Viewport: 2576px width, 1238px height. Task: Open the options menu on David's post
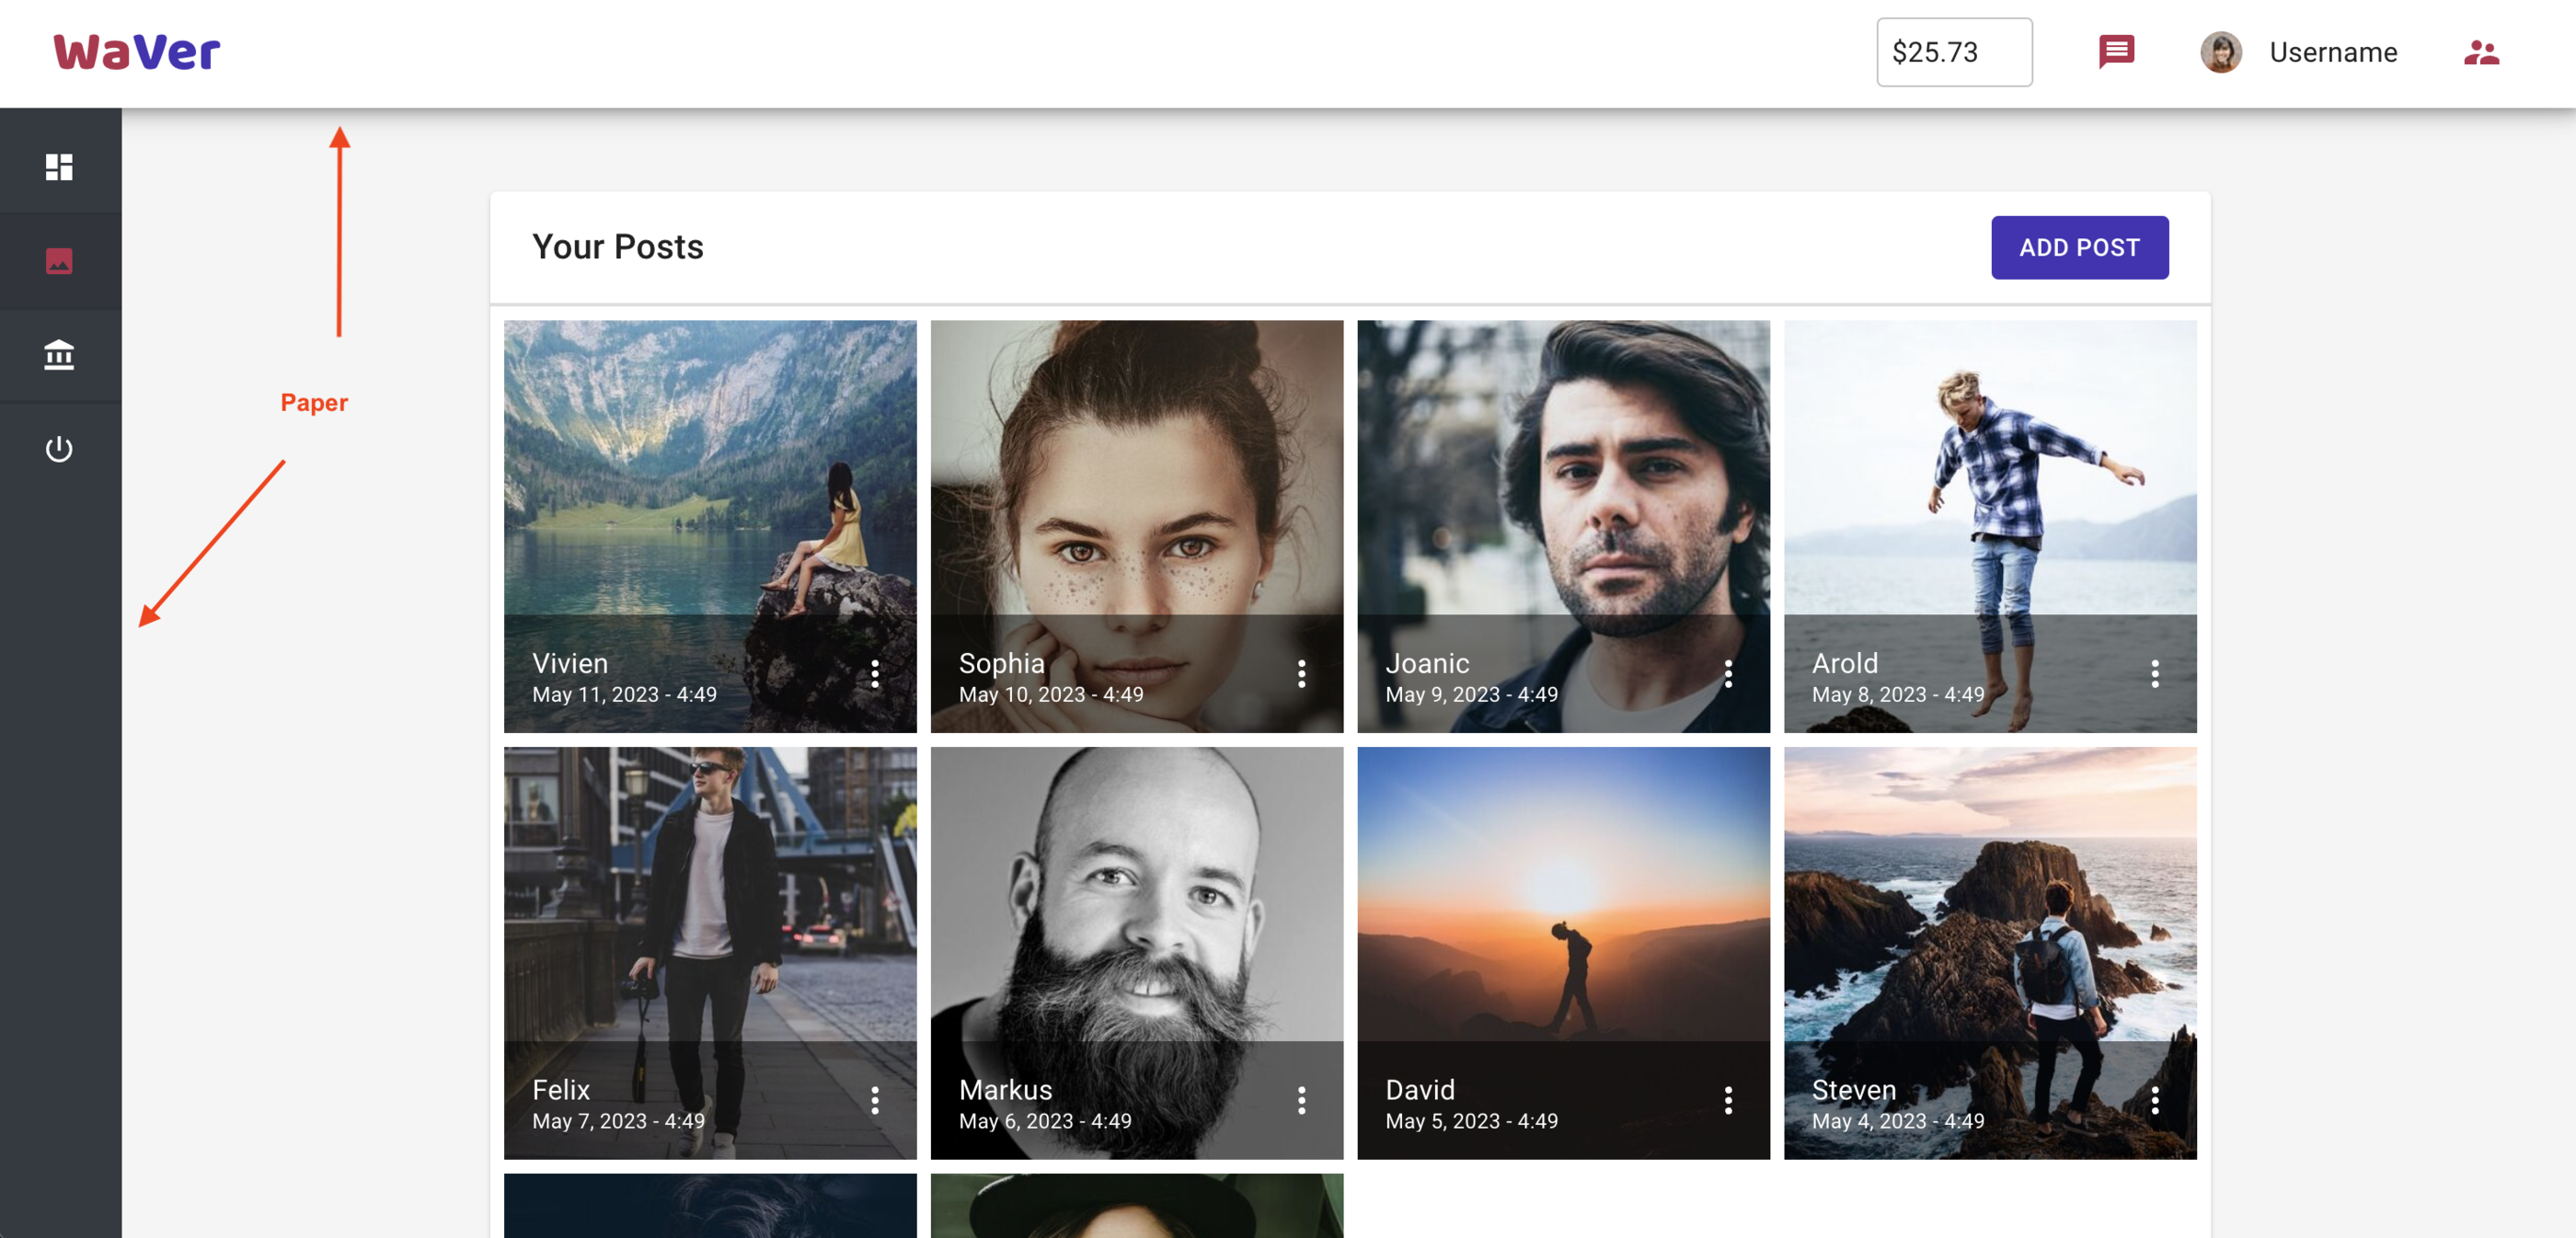[x=1728, y=1101]
